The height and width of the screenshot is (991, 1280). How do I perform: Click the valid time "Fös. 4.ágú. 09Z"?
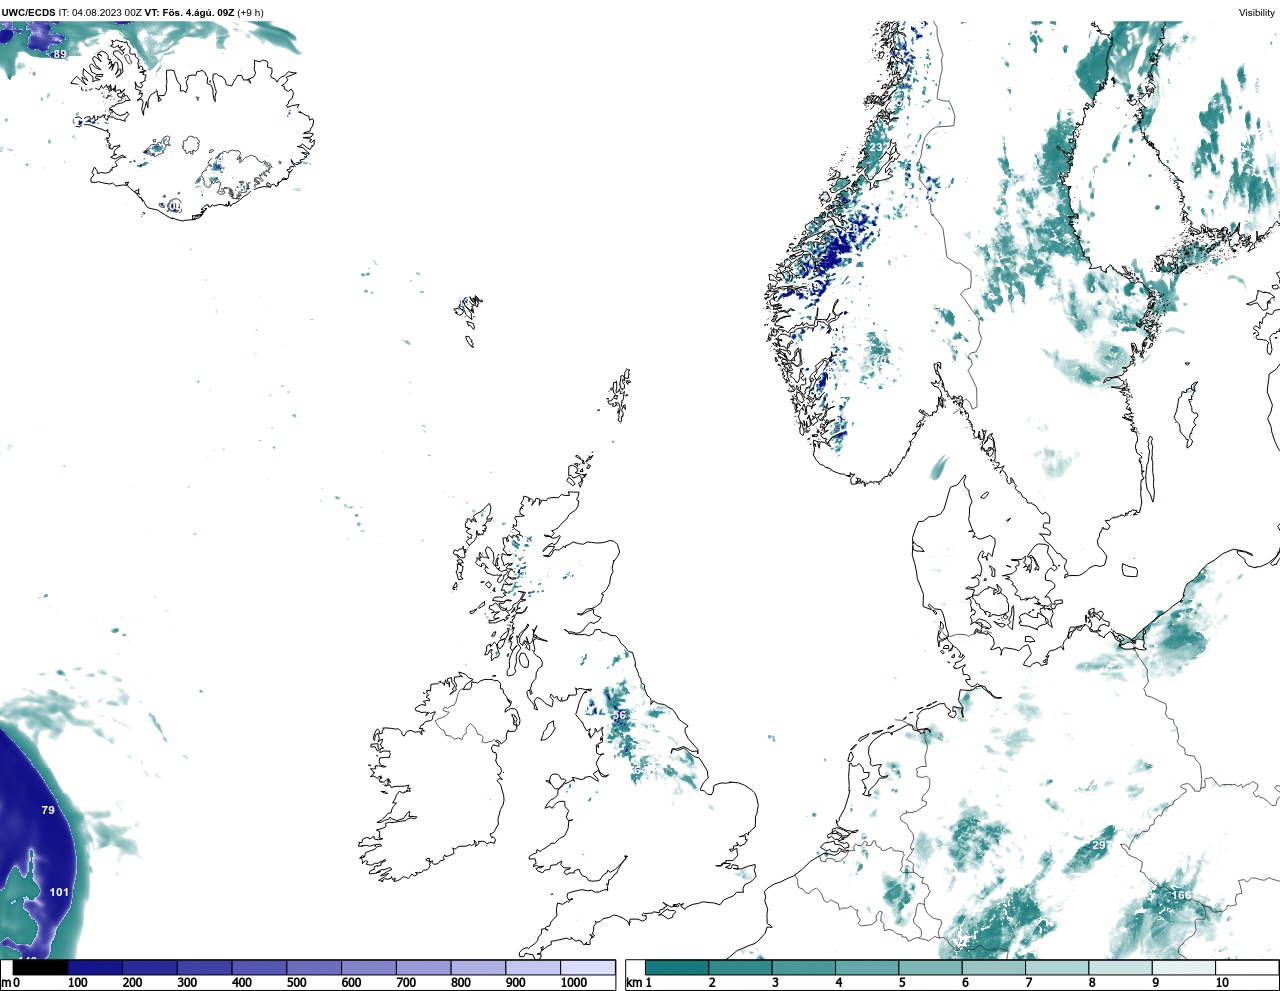(x=198, y=12)
